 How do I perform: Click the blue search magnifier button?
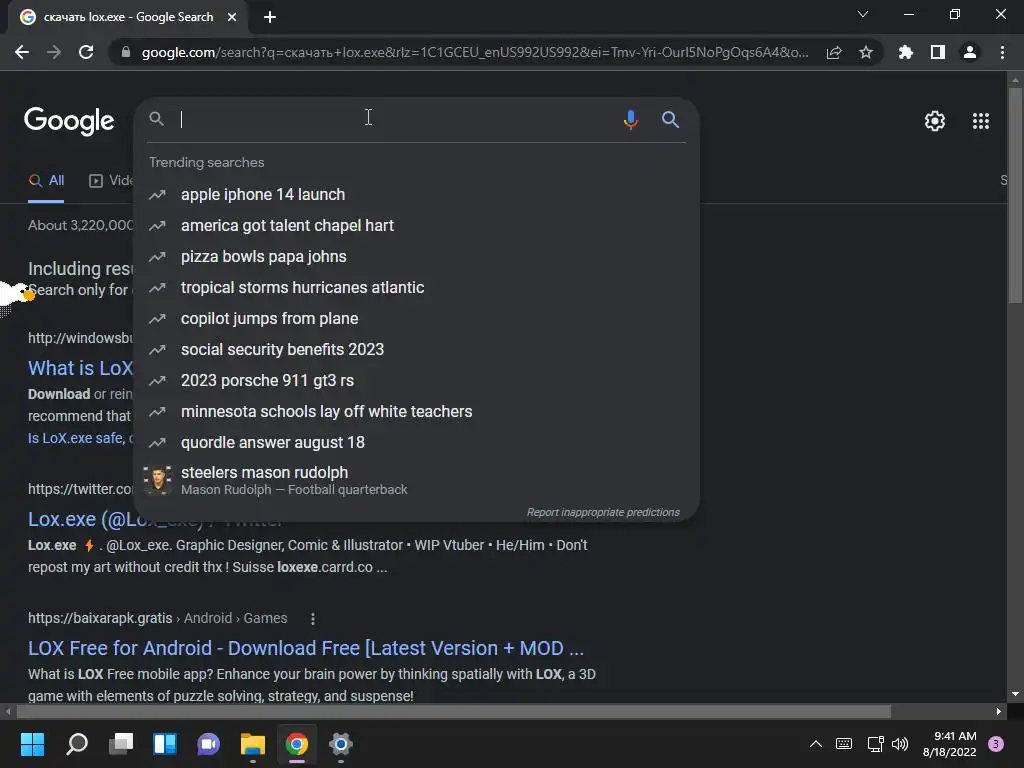(x=670, y=119)
